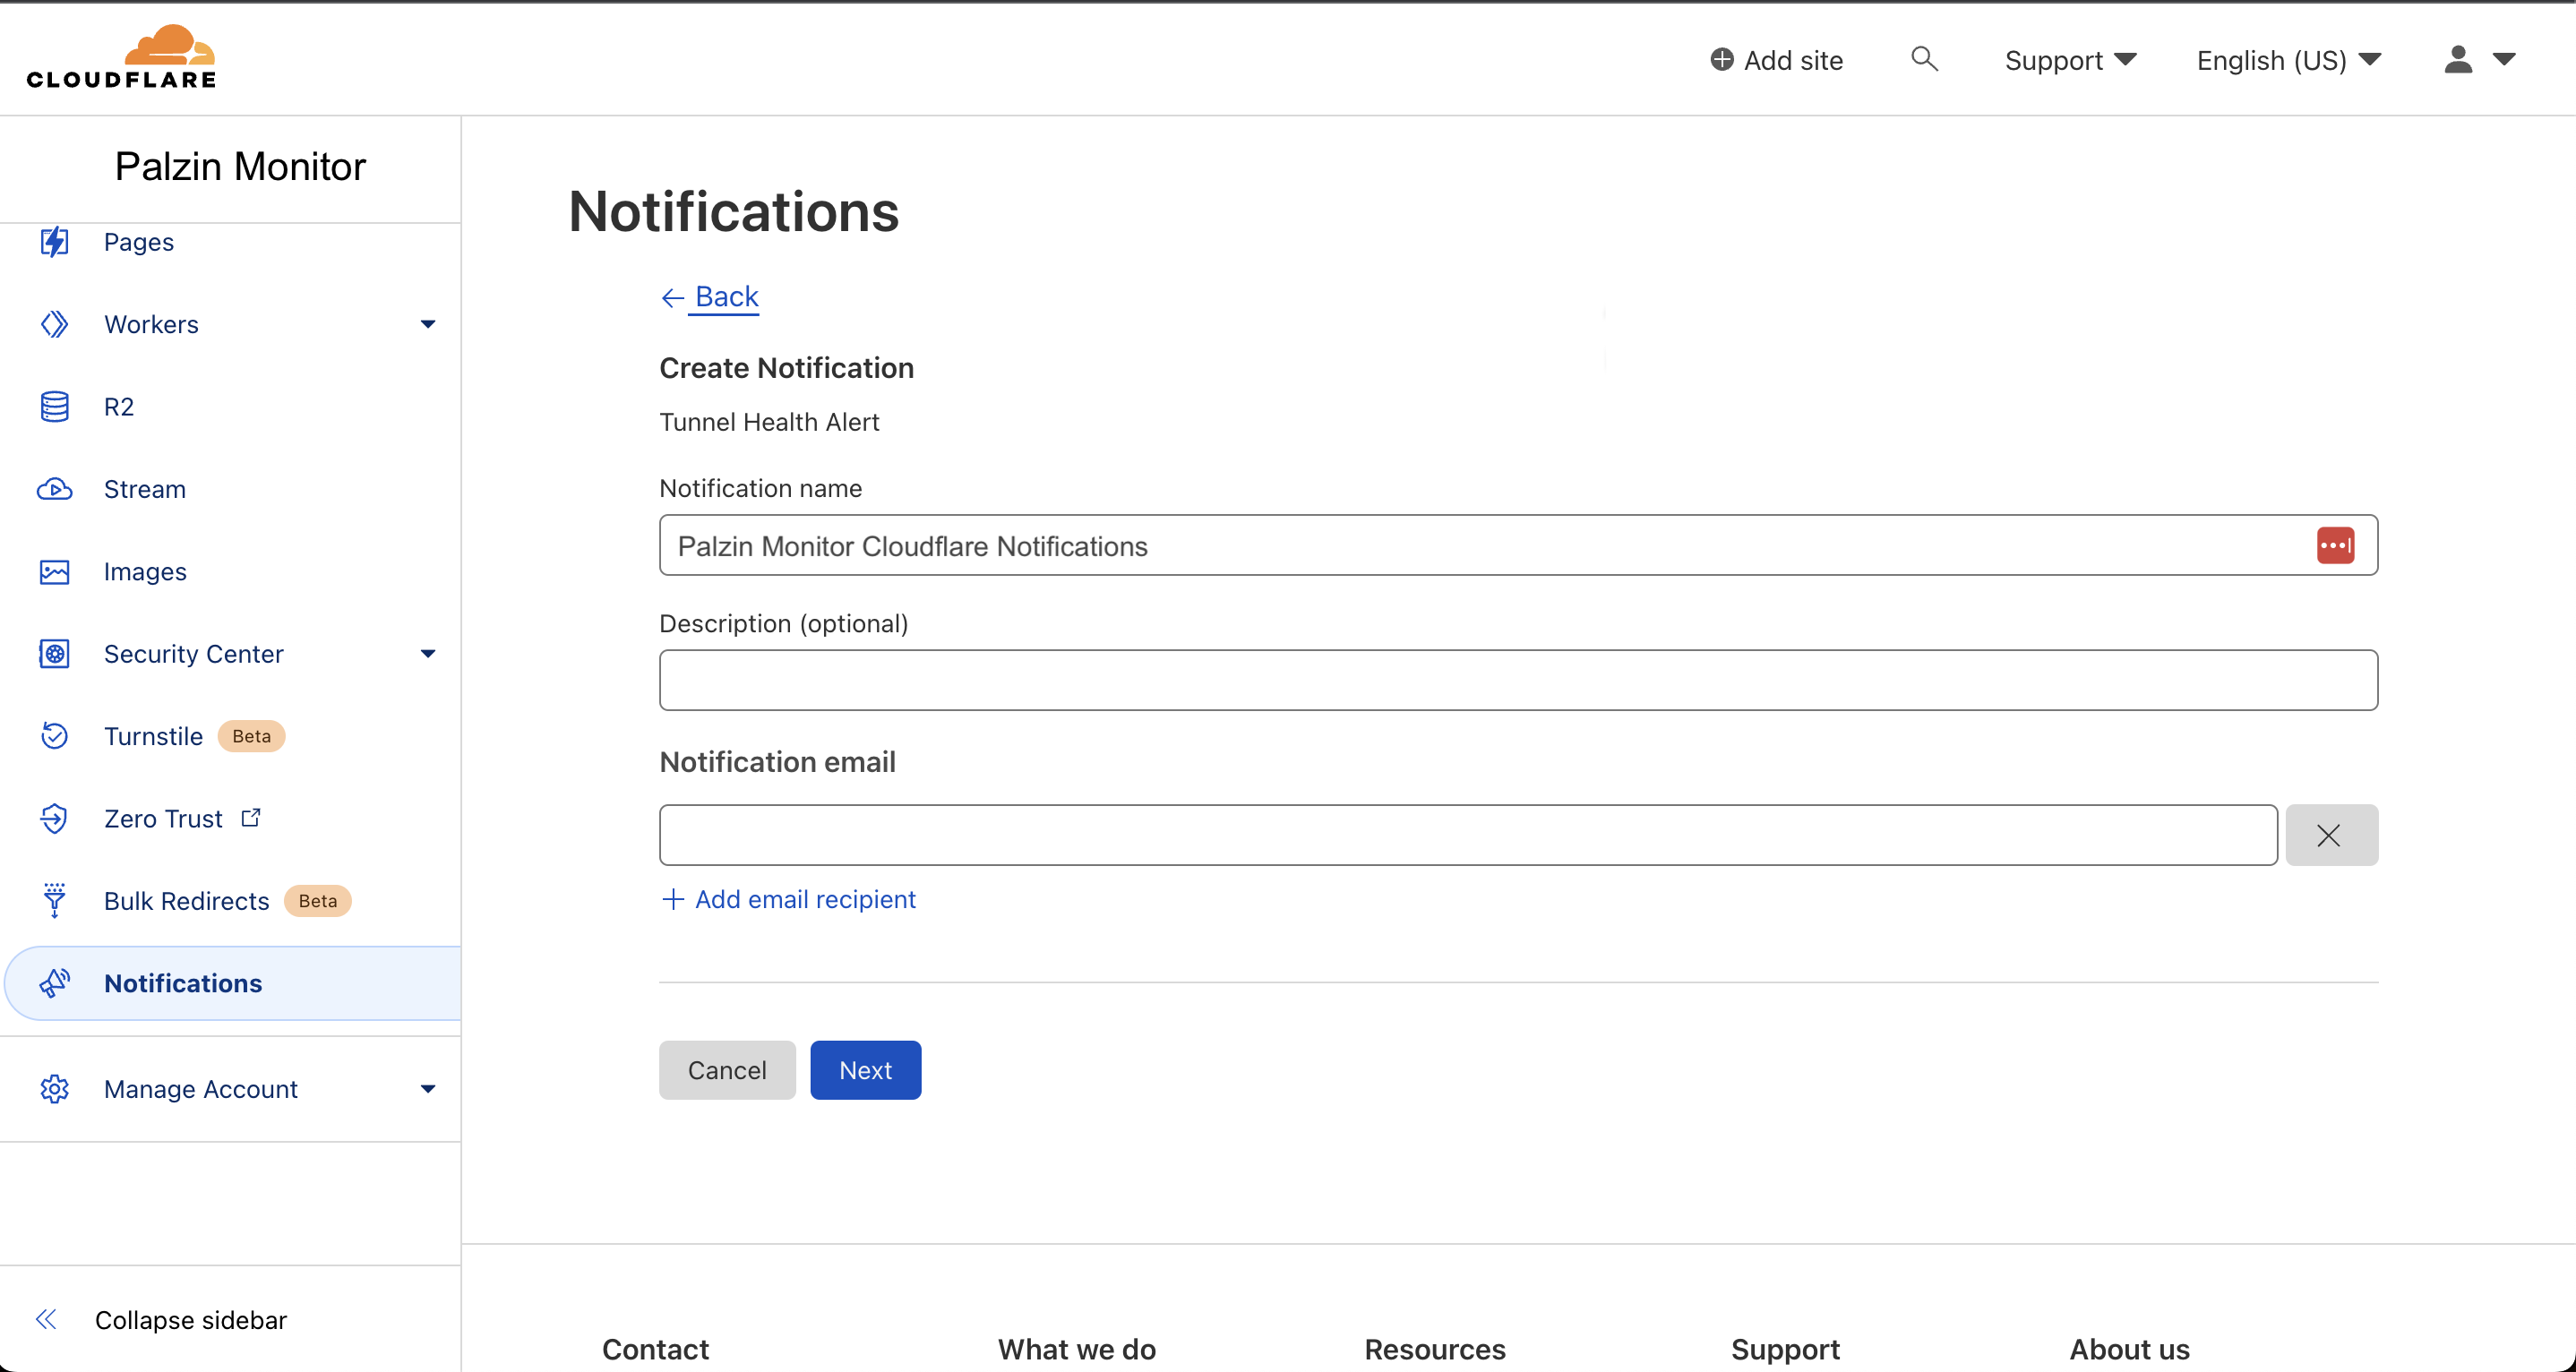The height and width of the screenshot is (1372, 2576).
Task: Click the Images picture icon
Action: [x=54, y=572]
